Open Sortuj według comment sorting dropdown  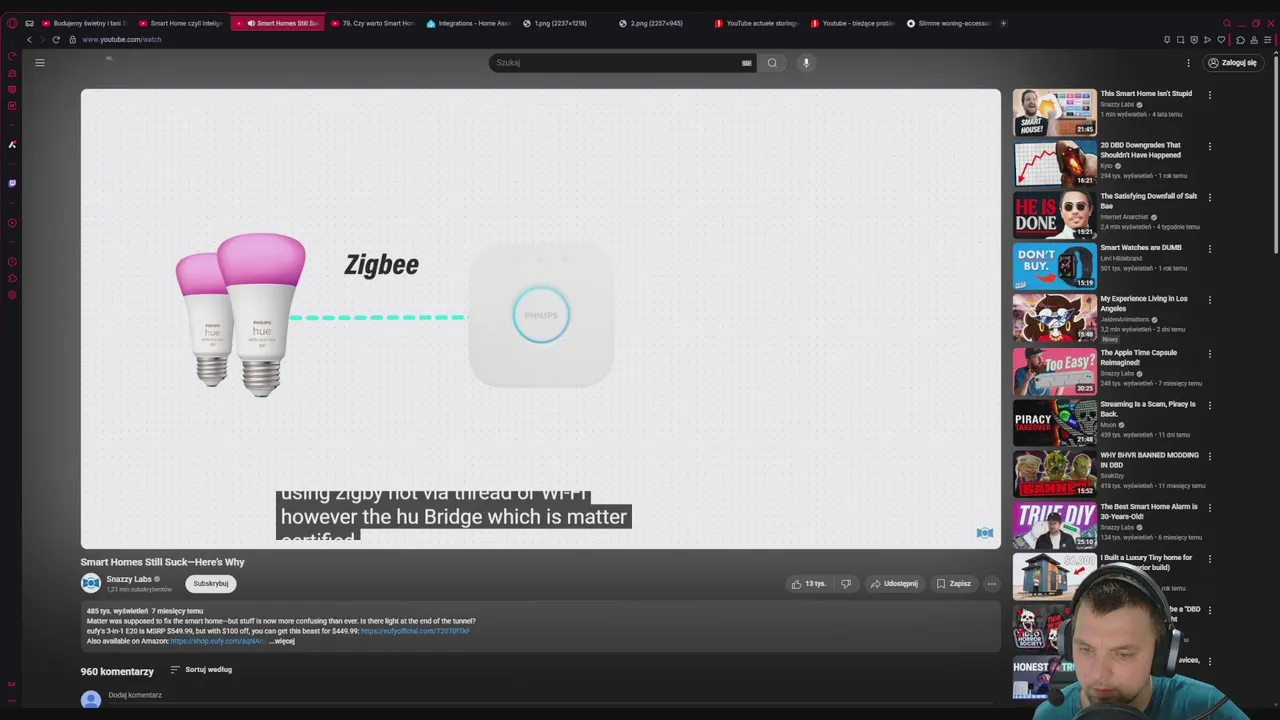point(201,670)
